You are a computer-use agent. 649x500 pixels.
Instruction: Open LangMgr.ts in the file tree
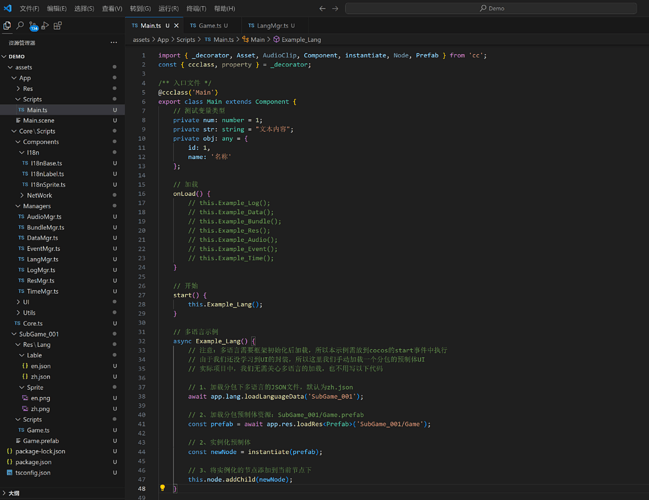point(44,259)
